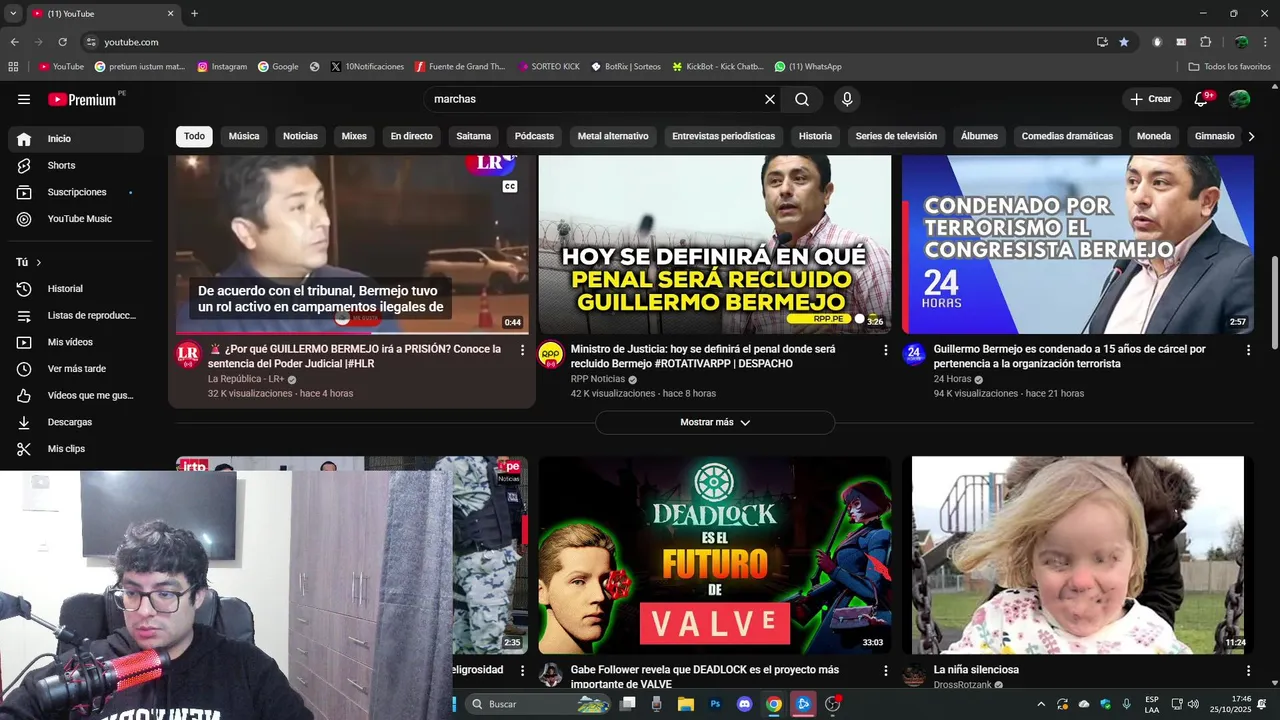Select the En directo filter chip
This screenshot has width=1280, height=720.
point(412,136)
